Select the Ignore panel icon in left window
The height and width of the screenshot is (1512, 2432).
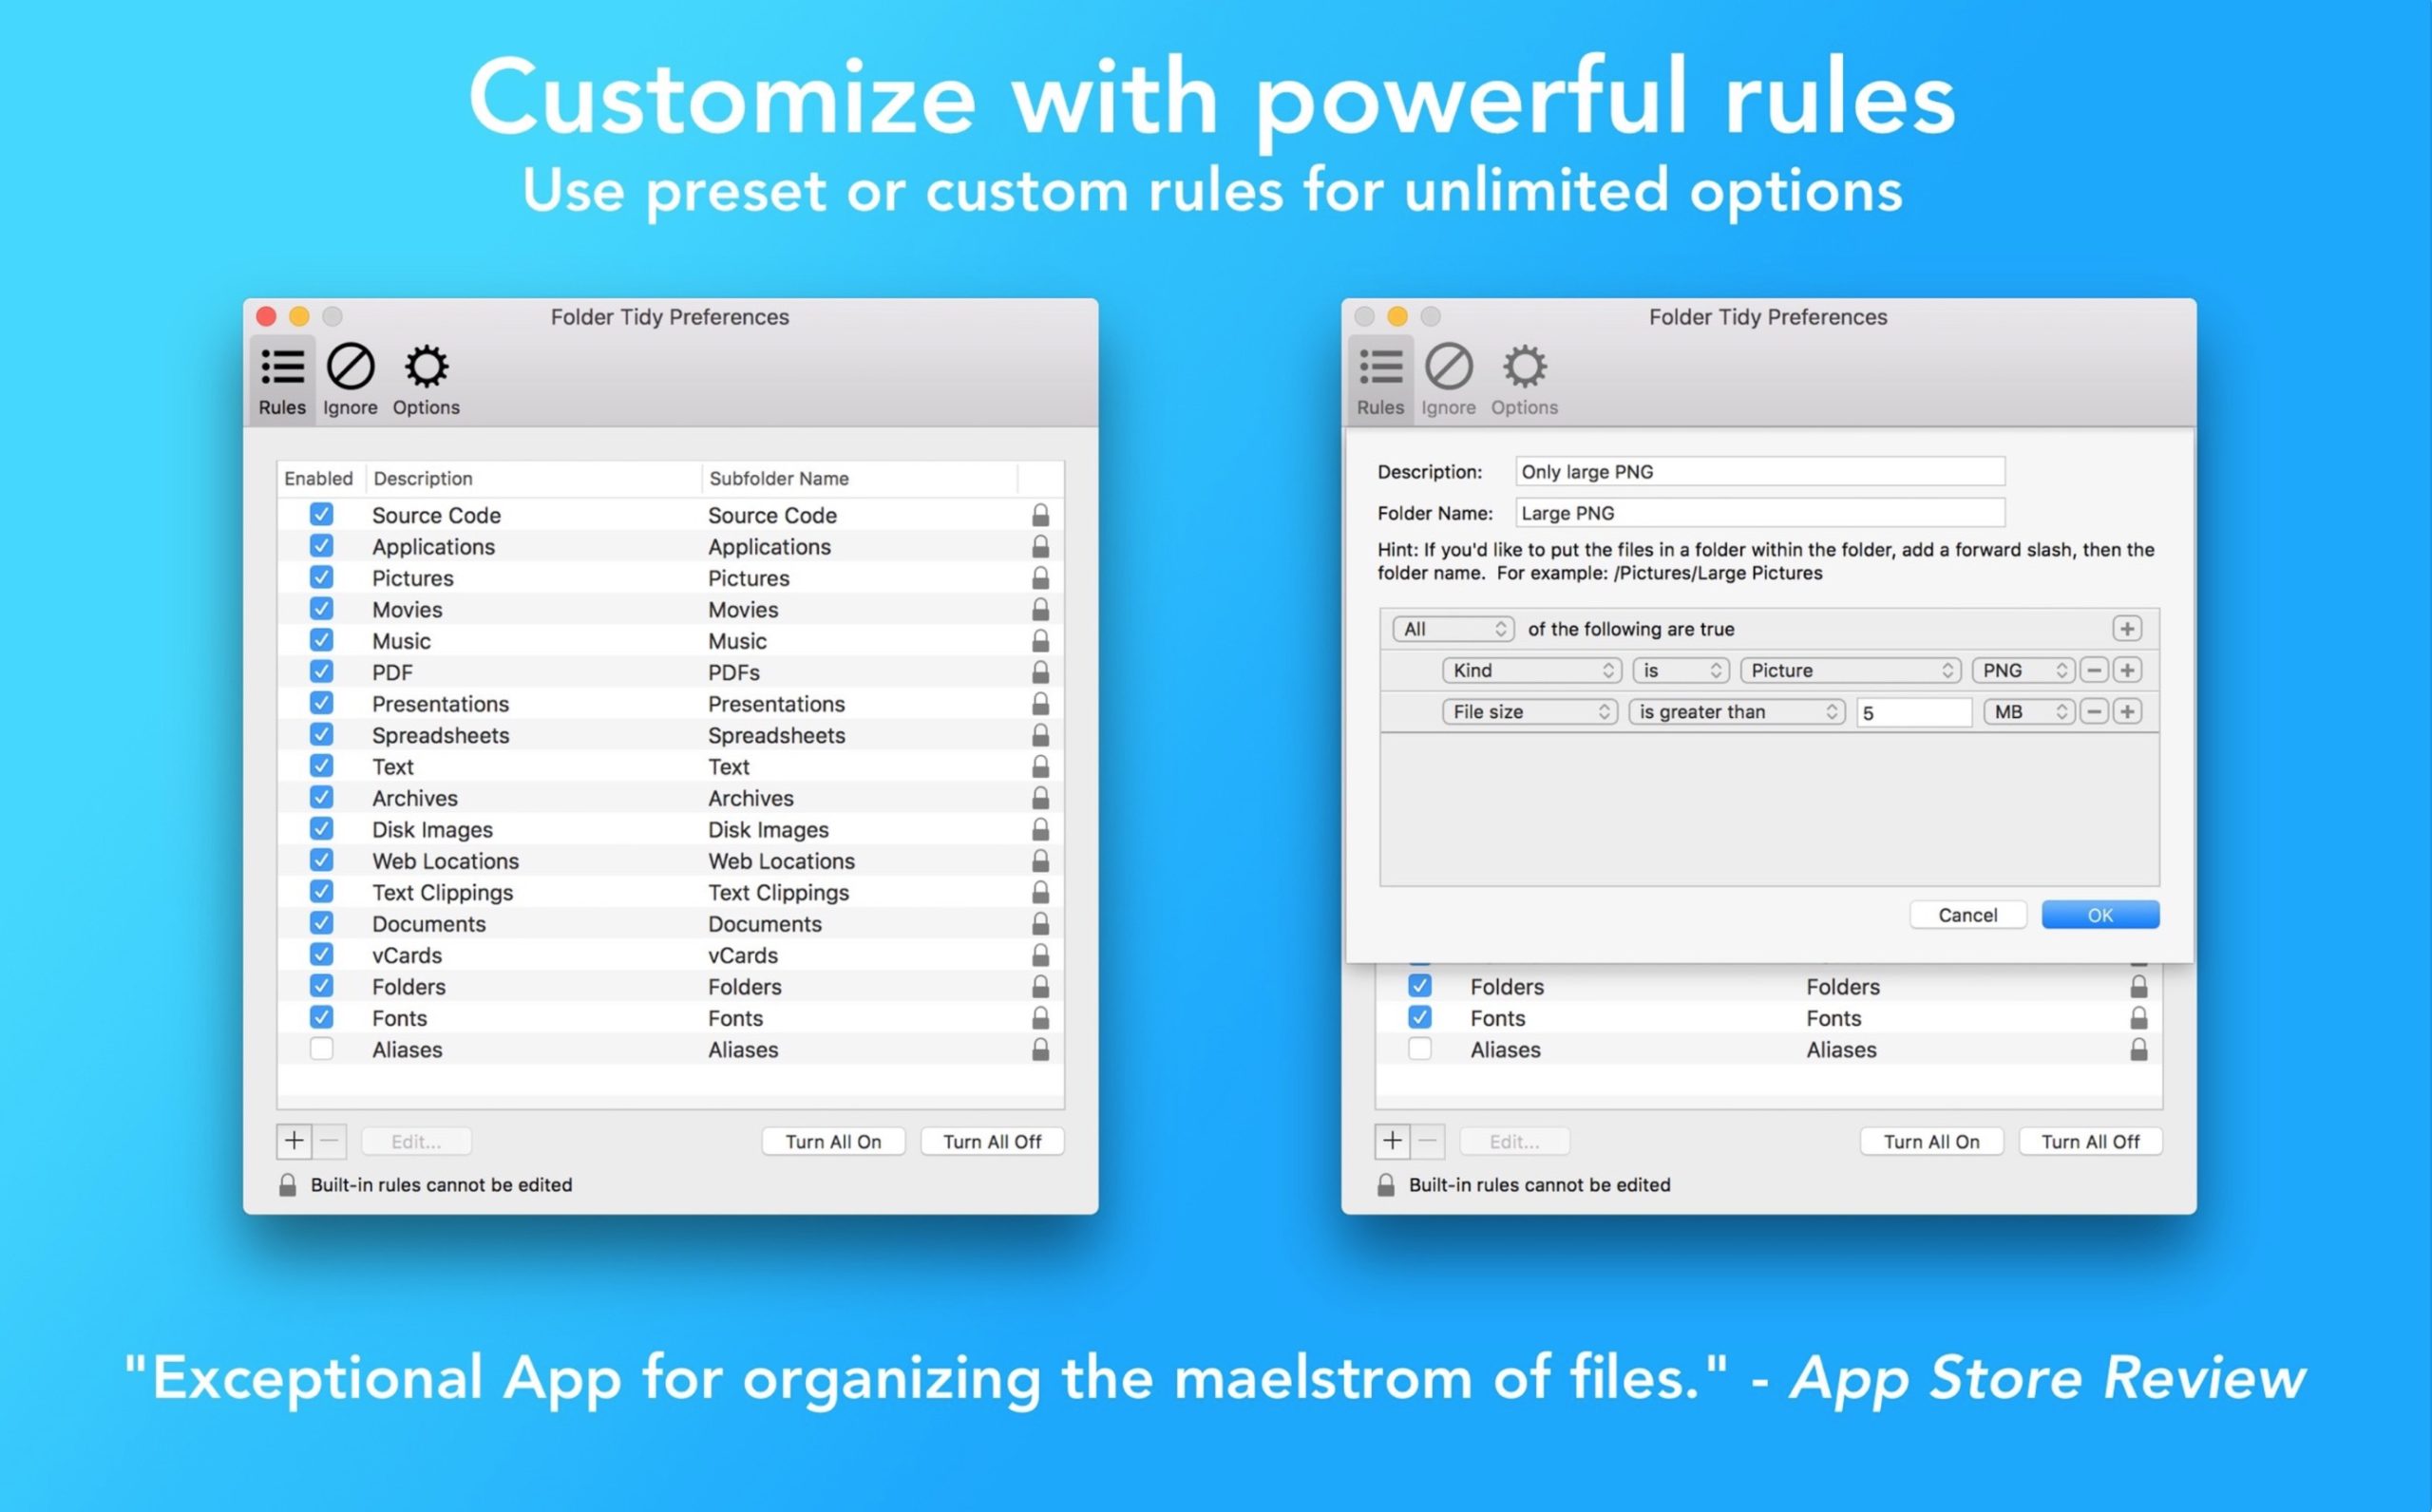tap(349, 378)
